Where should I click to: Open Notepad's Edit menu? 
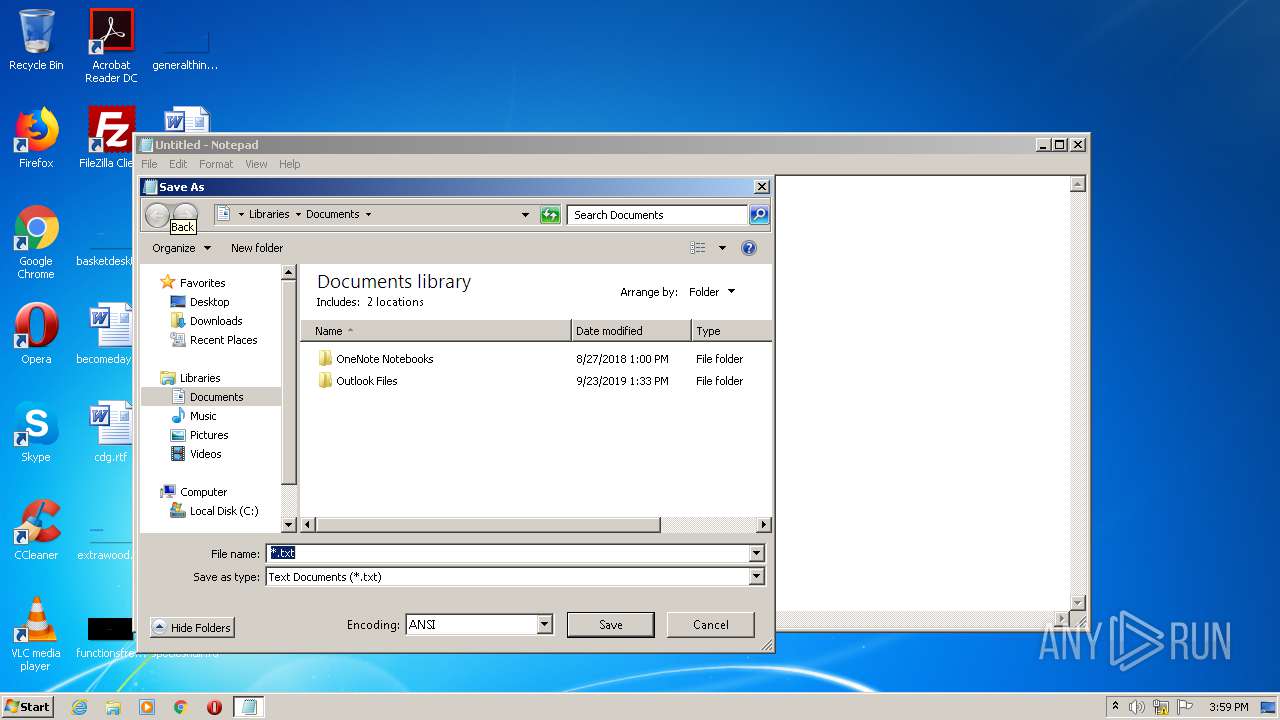point(178,164)
